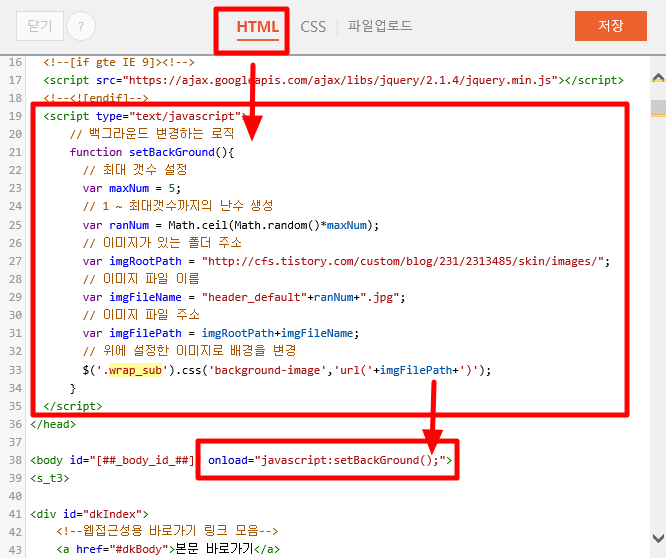
Task: Click the closing </script> tag on line 35
Action: 73,406
